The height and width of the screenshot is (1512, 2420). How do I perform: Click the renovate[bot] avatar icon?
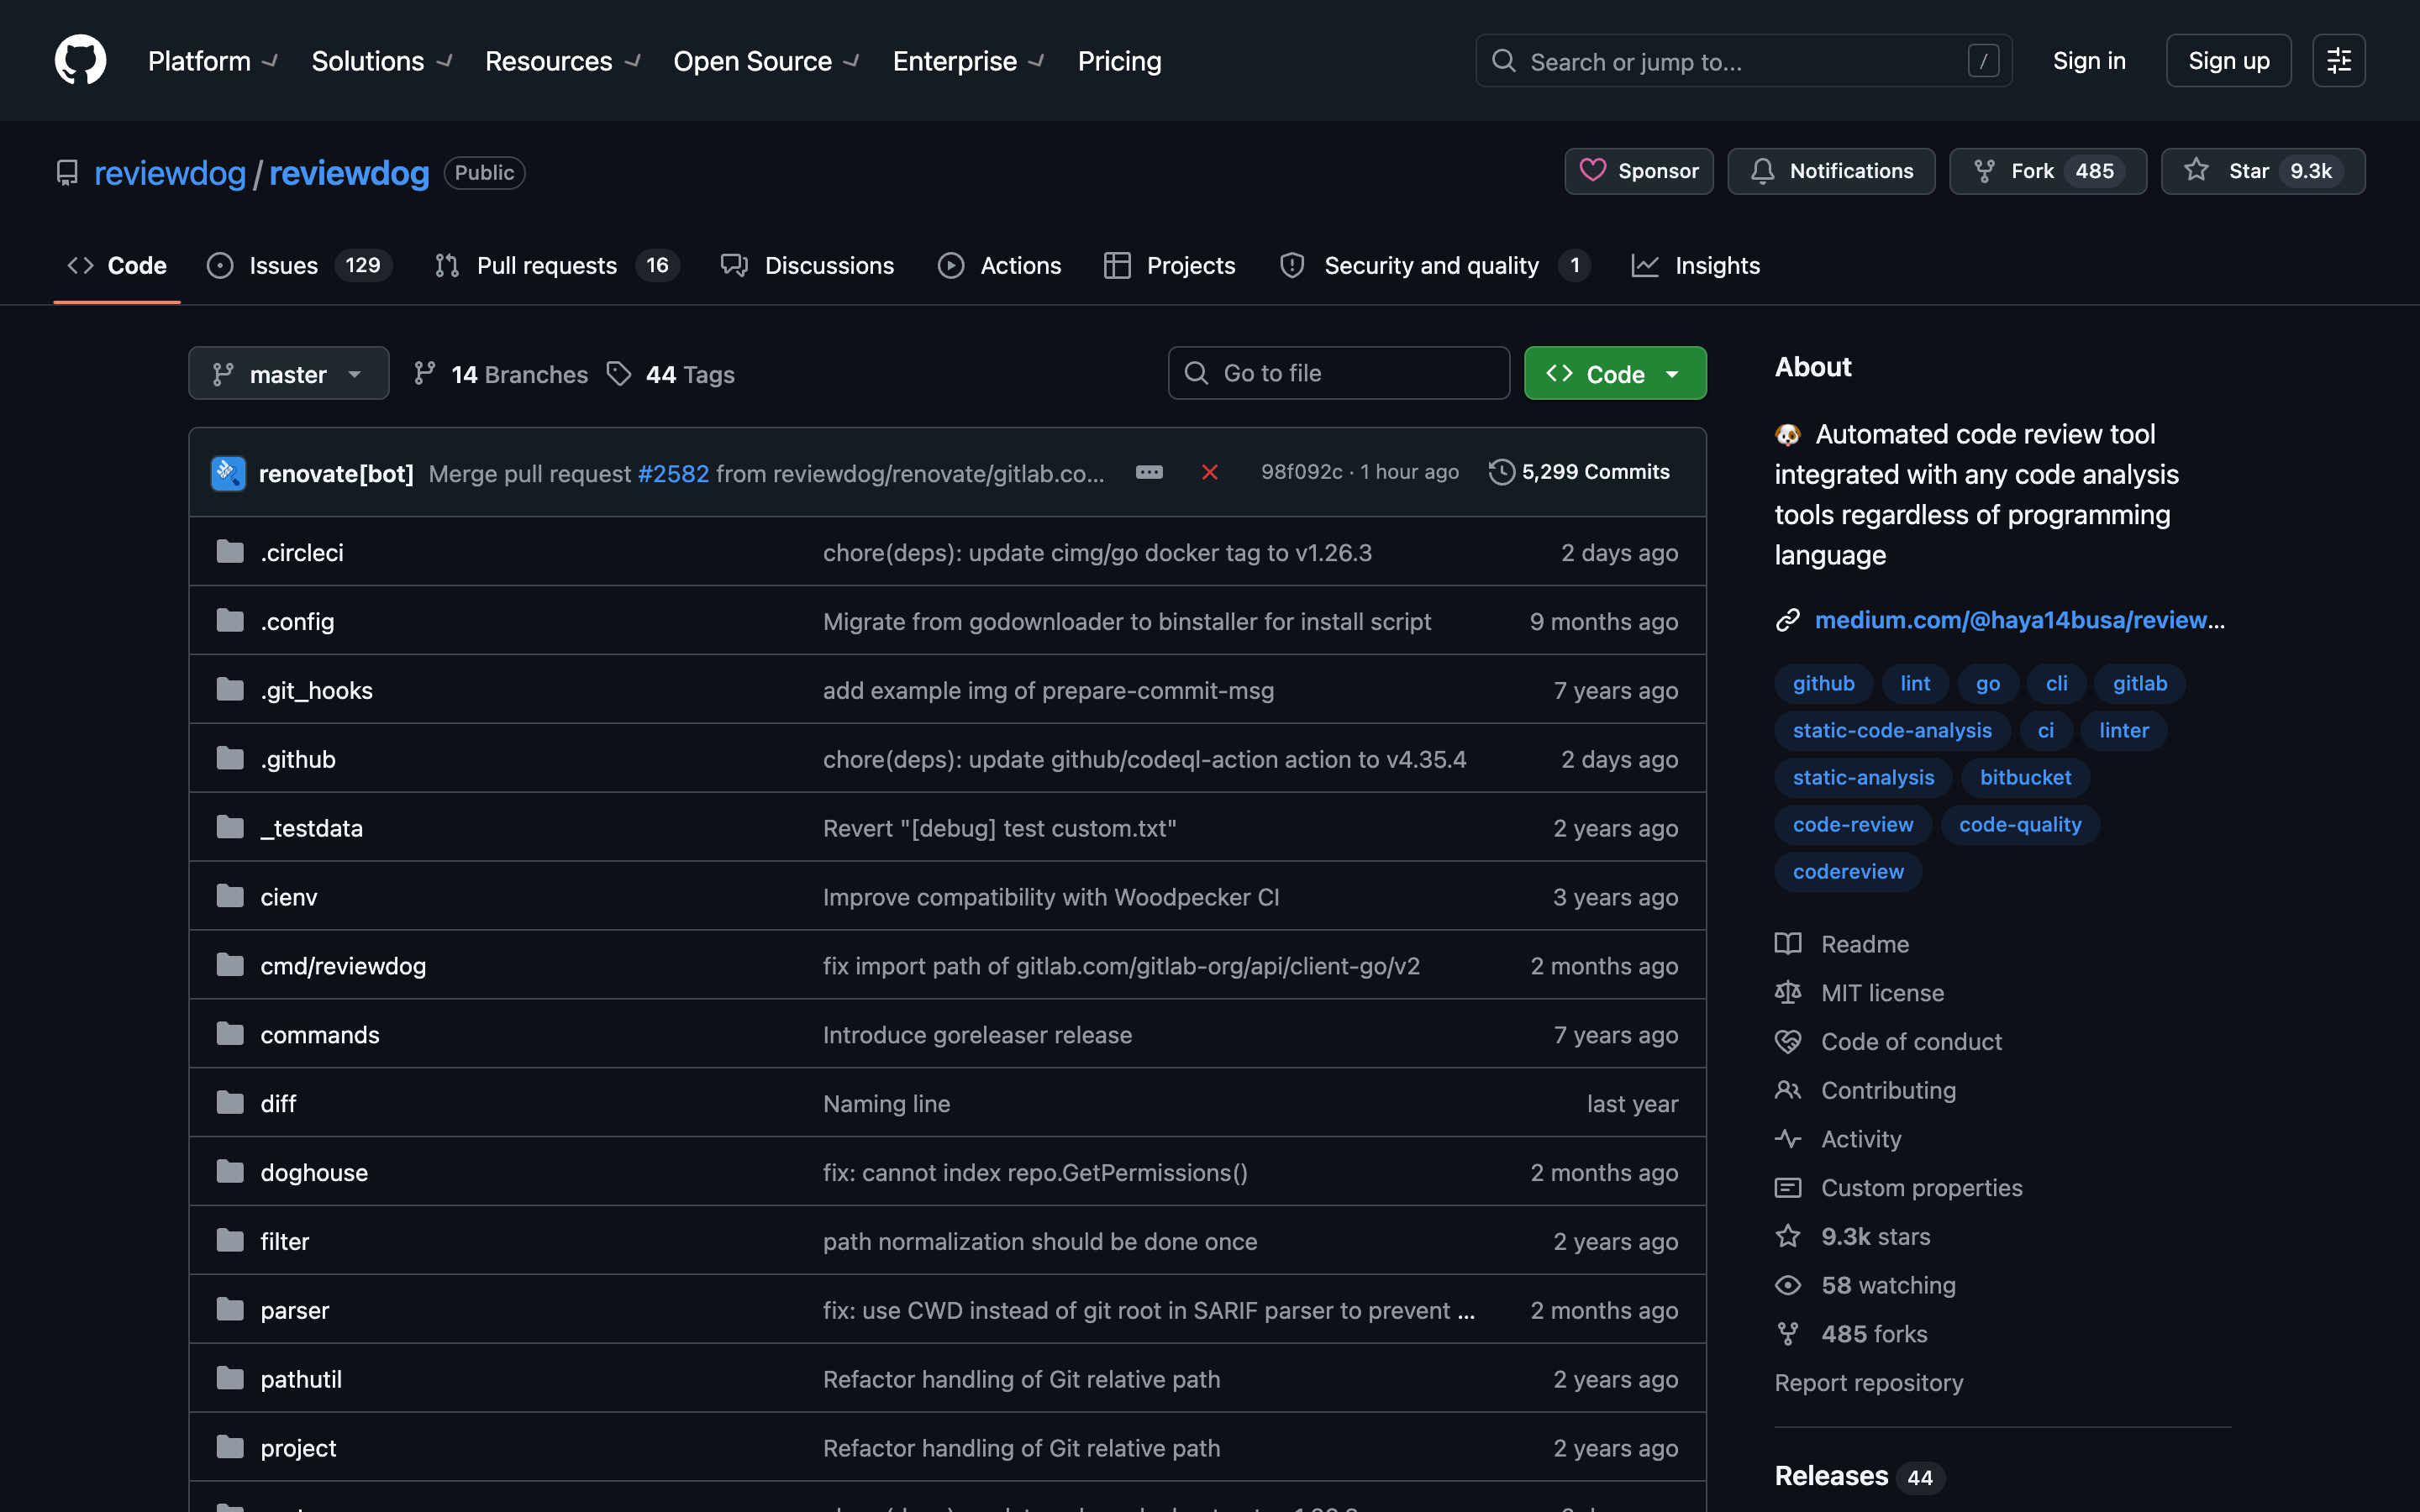[x=228, y=473]
